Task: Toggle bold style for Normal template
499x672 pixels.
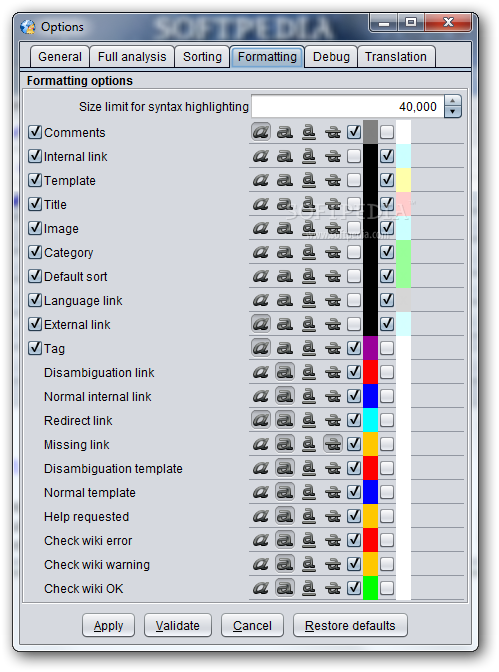Action: 285,492
